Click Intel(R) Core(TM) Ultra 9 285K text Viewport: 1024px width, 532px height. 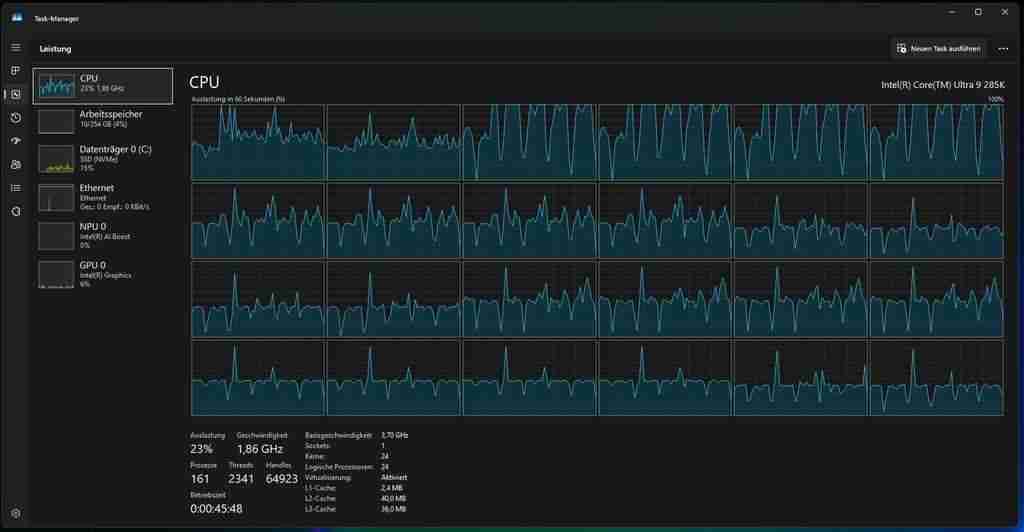click(943, 85)
